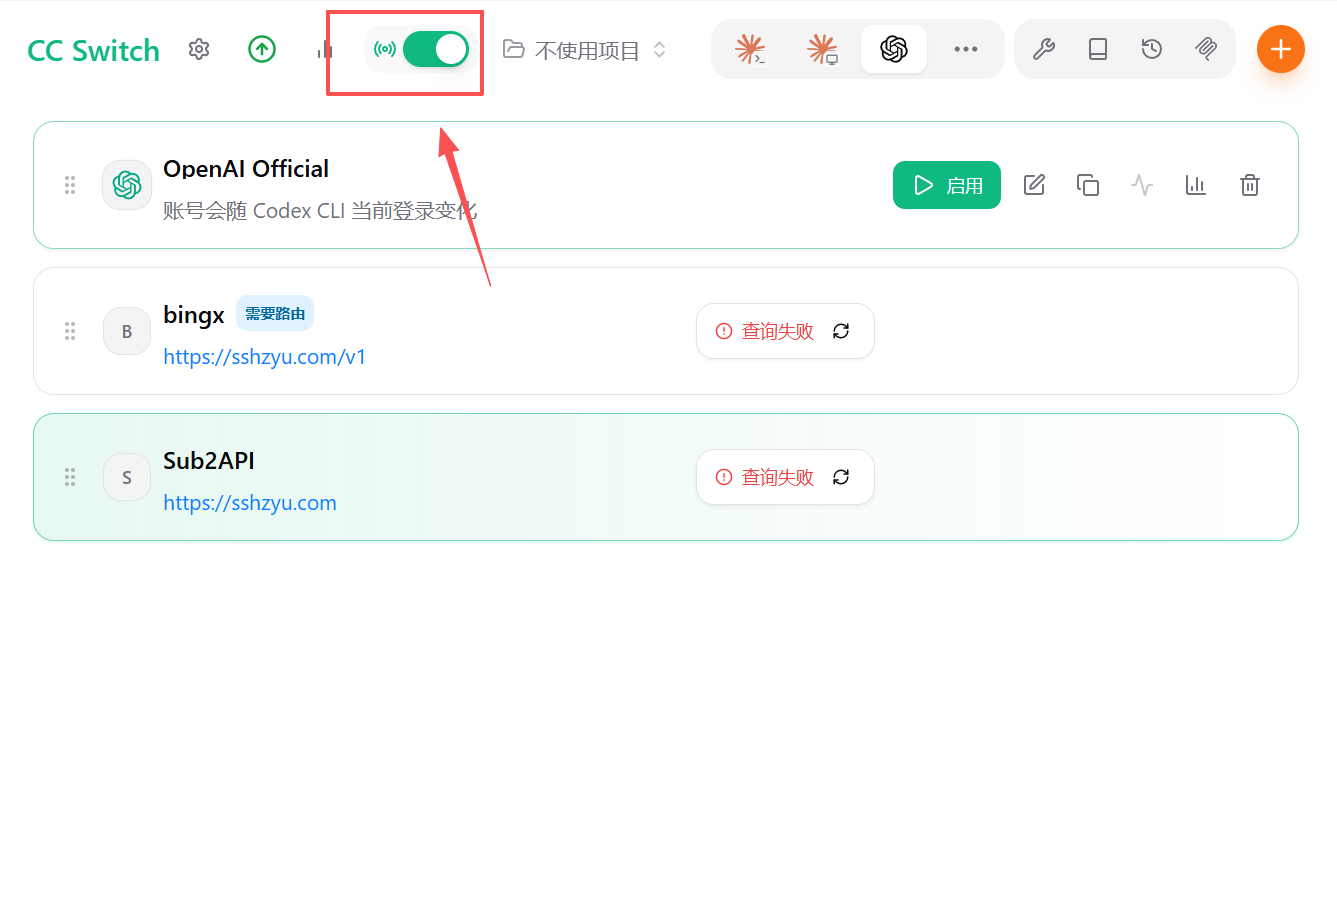
Task: Click the paperclip icon in the toolbar
Action: (1206, 49)
